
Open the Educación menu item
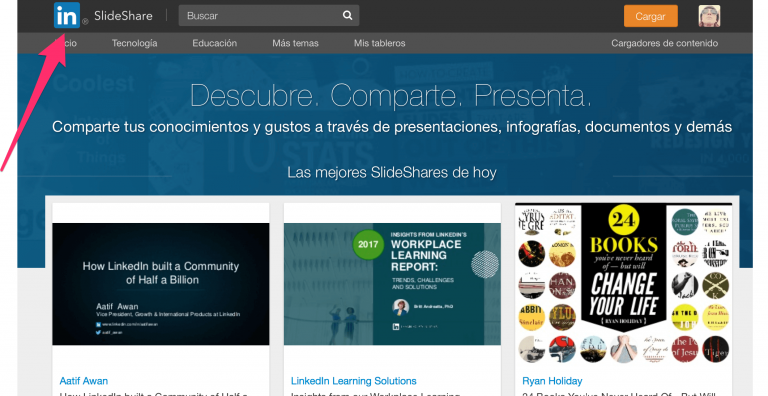pos(215,43)
